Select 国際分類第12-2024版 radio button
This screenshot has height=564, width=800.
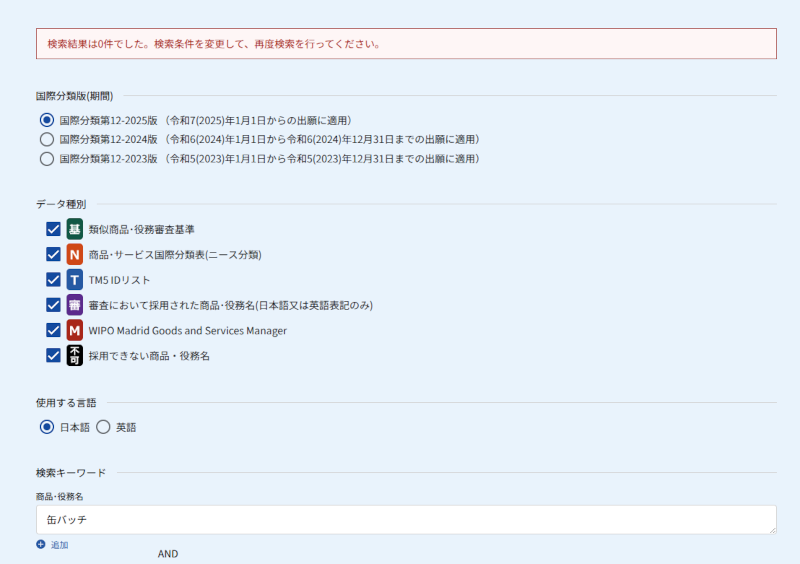coord(46,139)
